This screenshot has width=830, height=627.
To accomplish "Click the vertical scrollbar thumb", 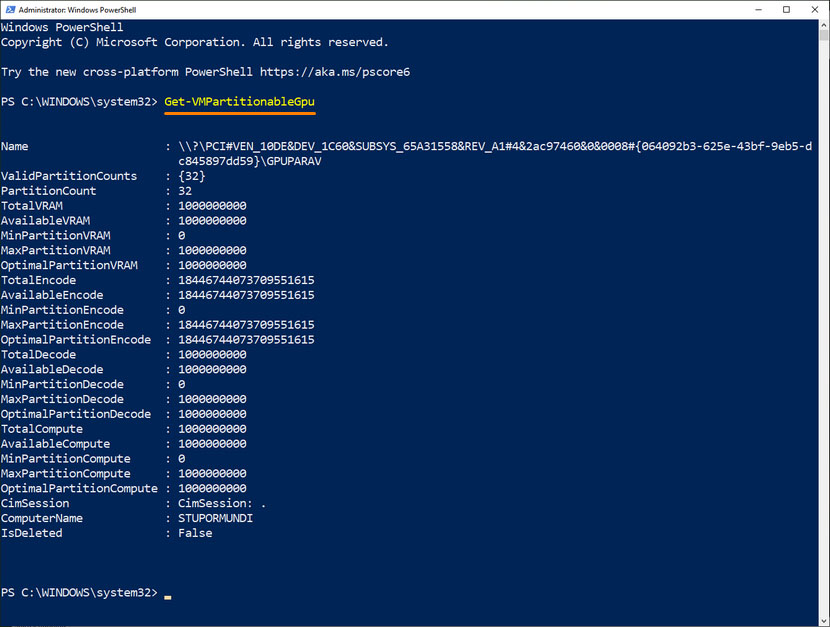I will [824, 35].
